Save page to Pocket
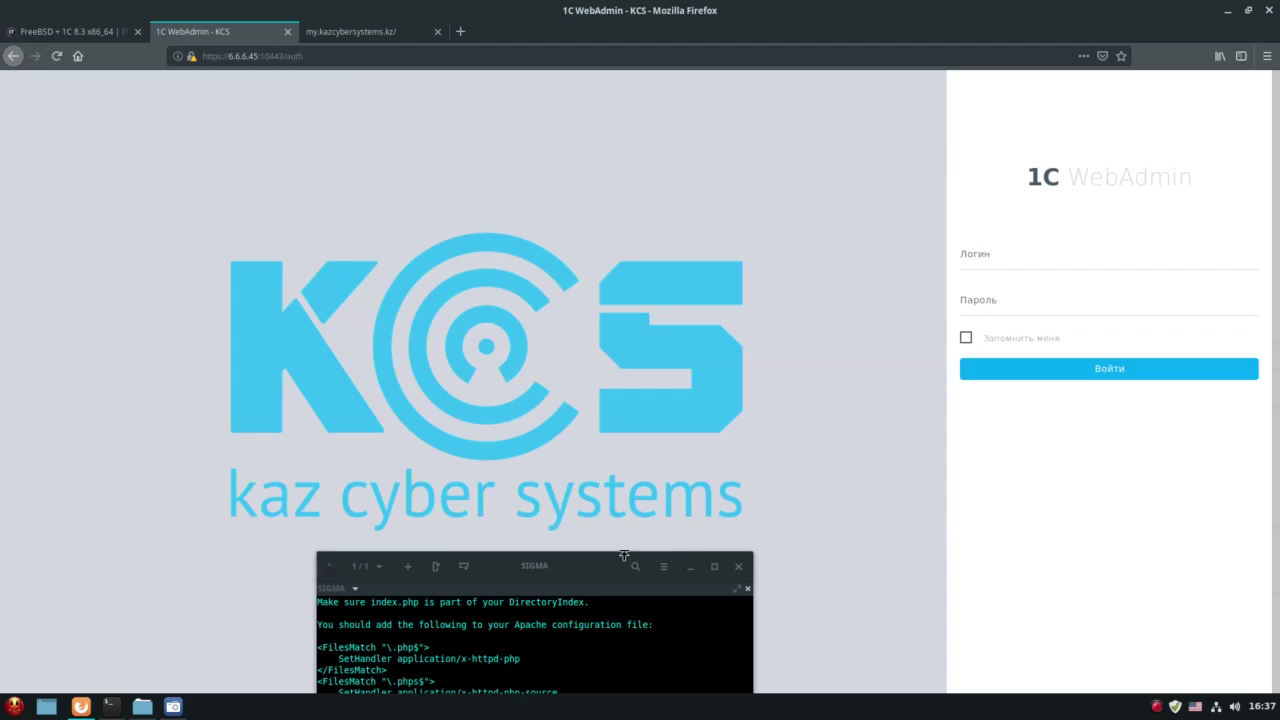This screenshot has height=720, width=1280. point(1103,56)
